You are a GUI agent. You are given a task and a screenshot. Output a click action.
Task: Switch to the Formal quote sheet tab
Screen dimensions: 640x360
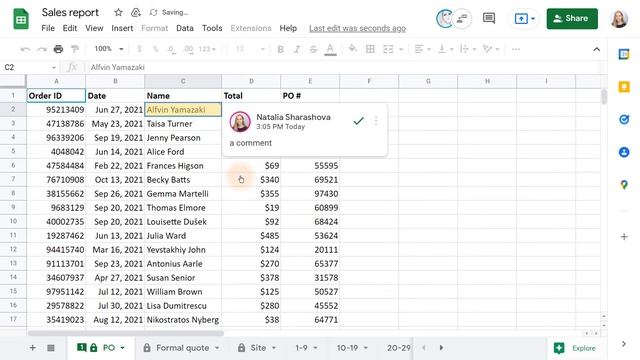coord(182,348)
